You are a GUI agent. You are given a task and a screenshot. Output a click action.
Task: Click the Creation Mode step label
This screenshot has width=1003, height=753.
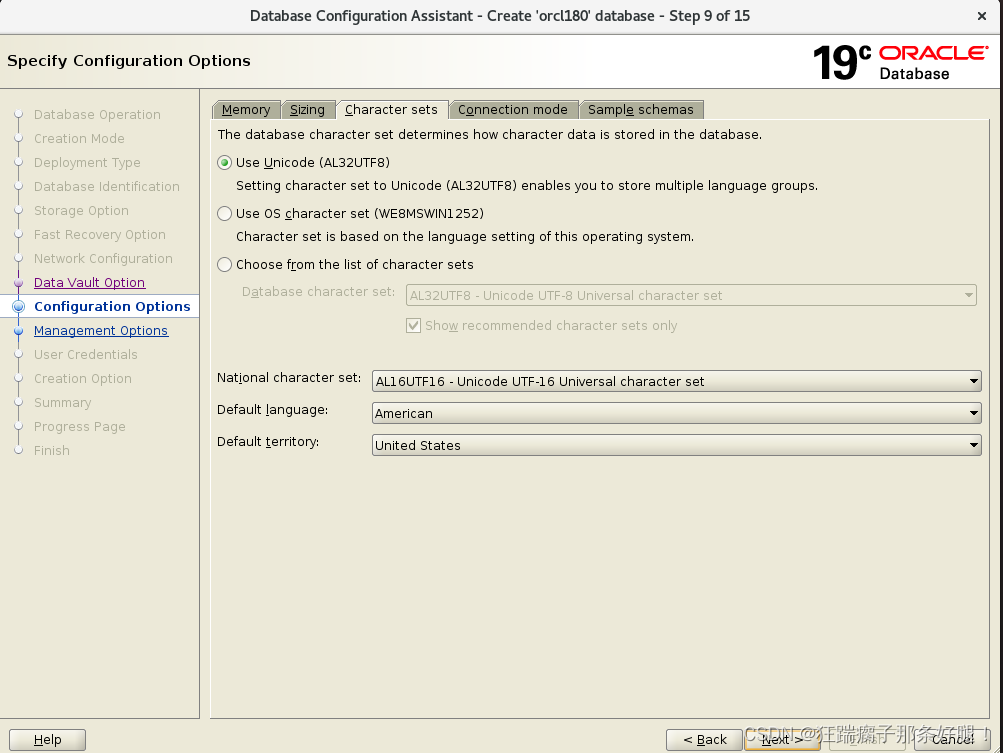(79, 139)
